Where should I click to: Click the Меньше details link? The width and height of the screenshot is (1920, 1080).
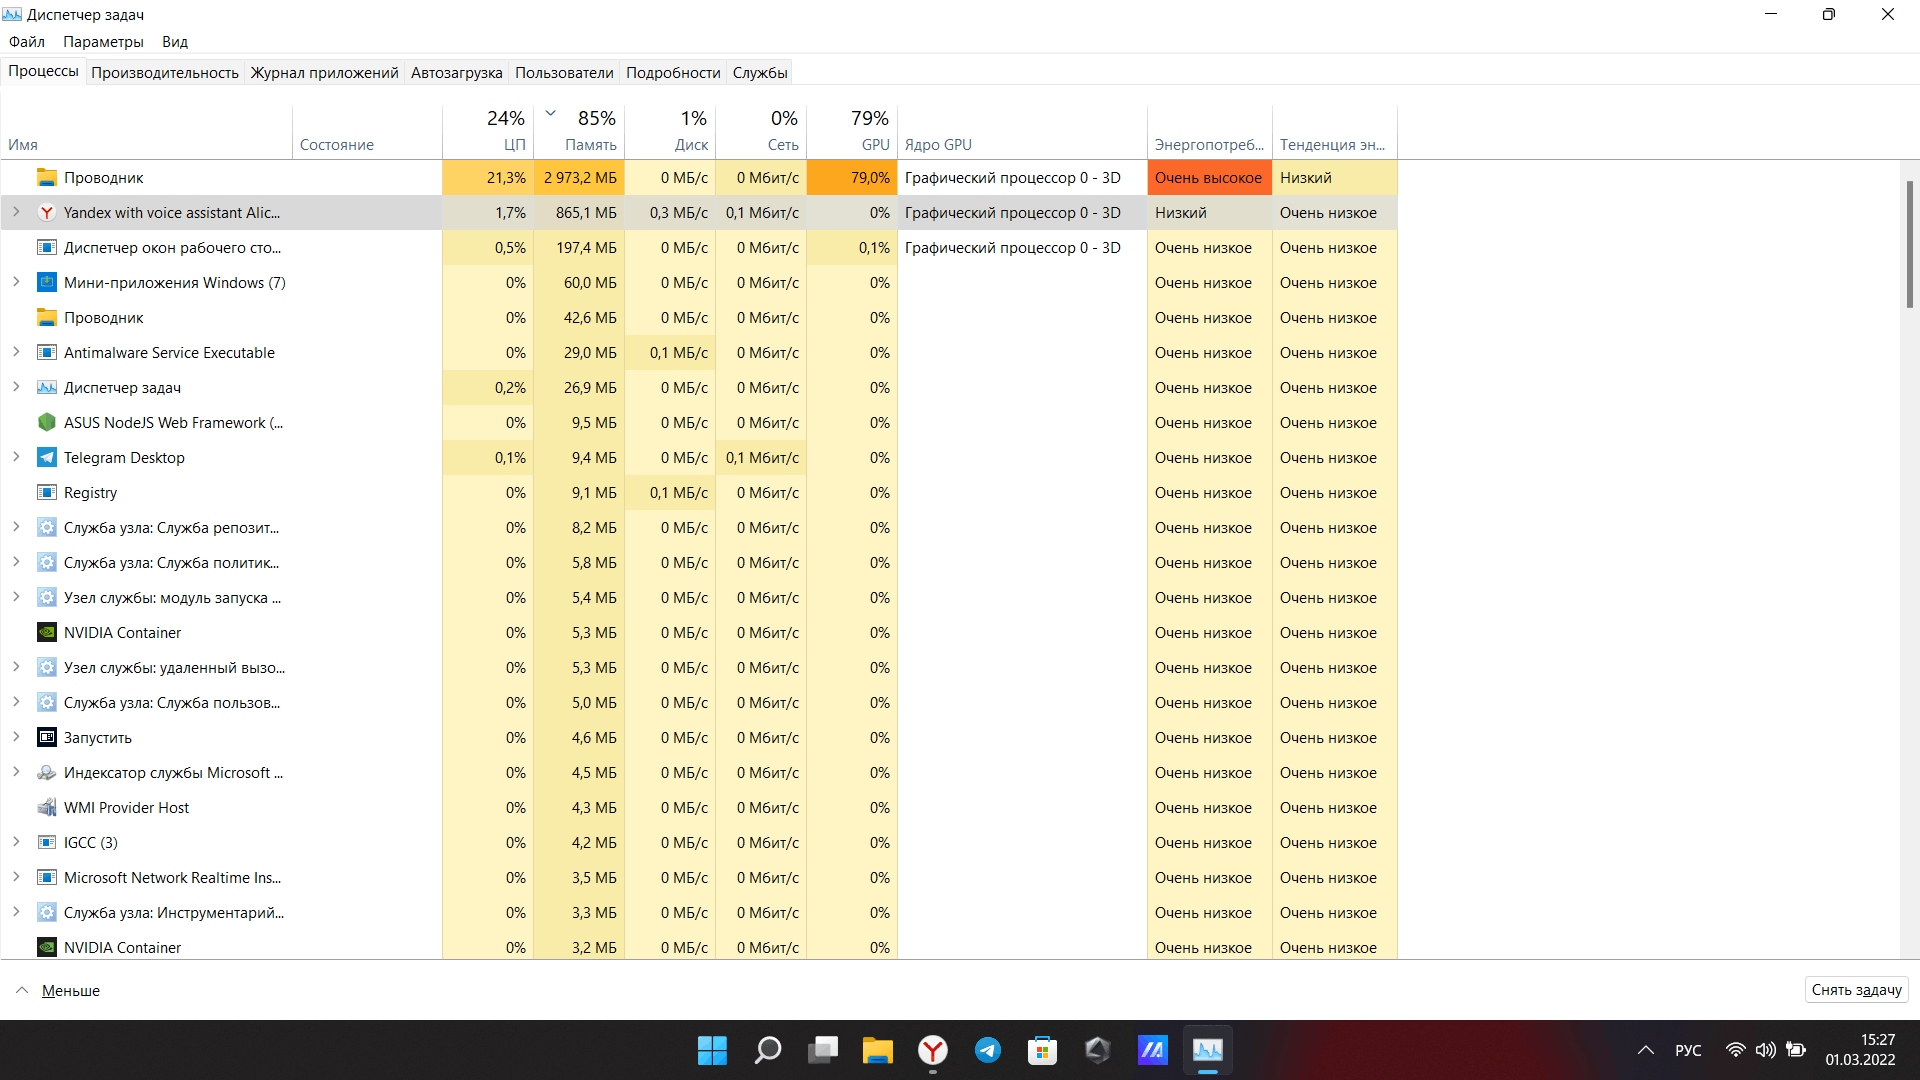pyautogui.click(x=71, y=990)
